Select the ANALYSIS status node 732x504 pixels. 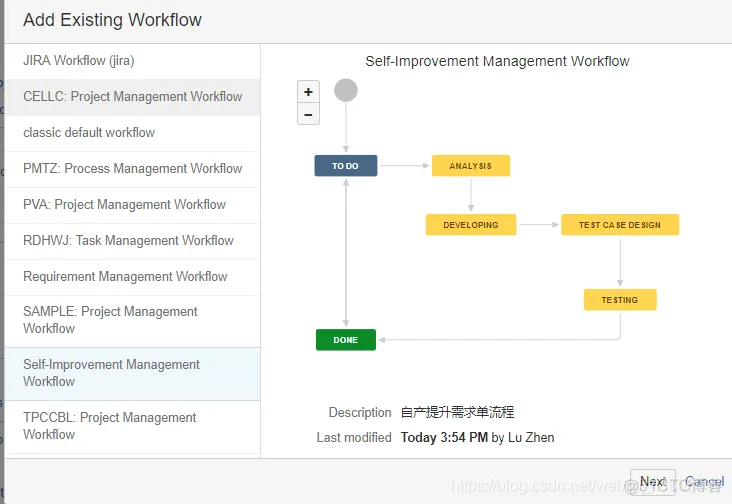471,166
